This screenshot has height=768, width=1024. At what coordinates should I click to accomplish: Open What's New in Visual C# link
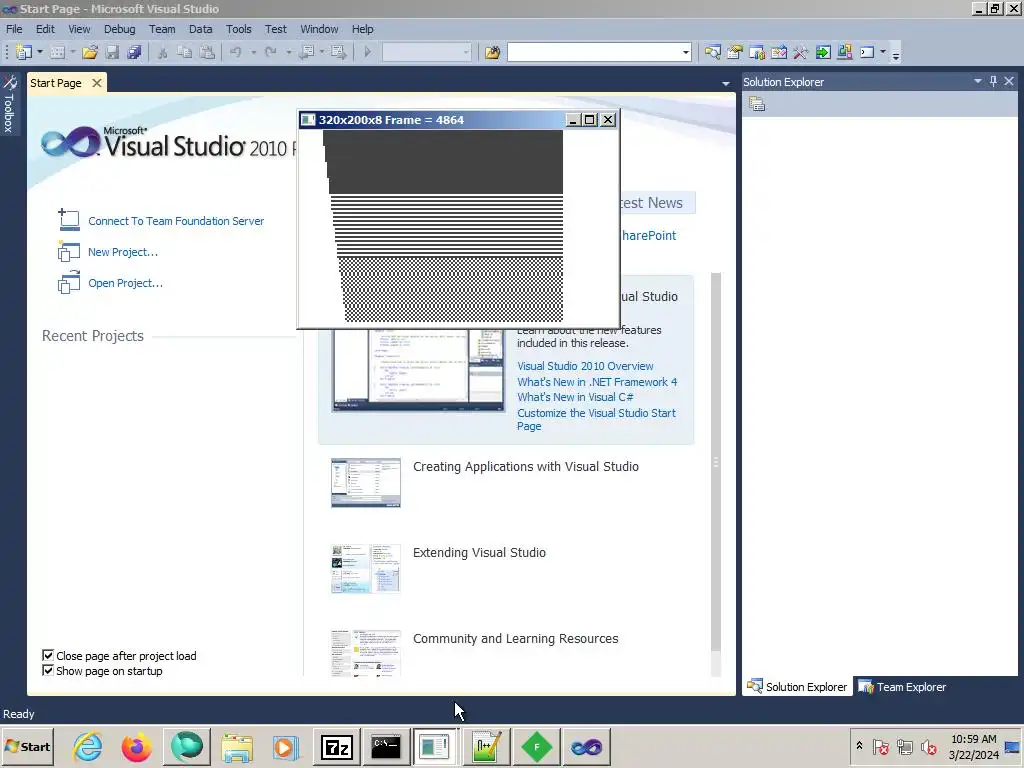(x=575, y=396)
